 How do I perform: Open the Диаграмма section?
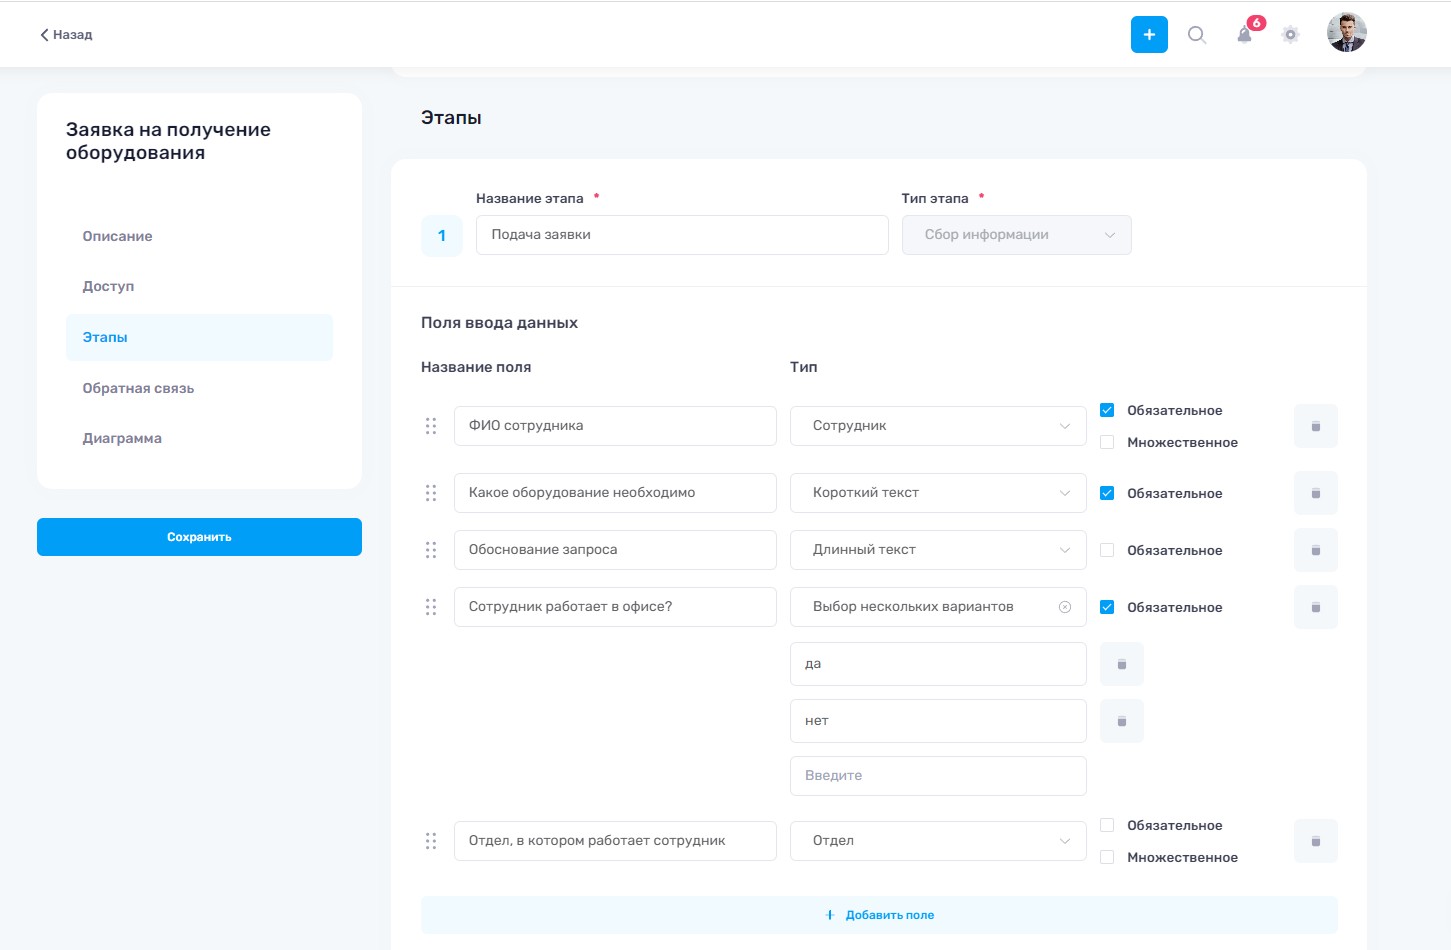click(x=122, y=438)
